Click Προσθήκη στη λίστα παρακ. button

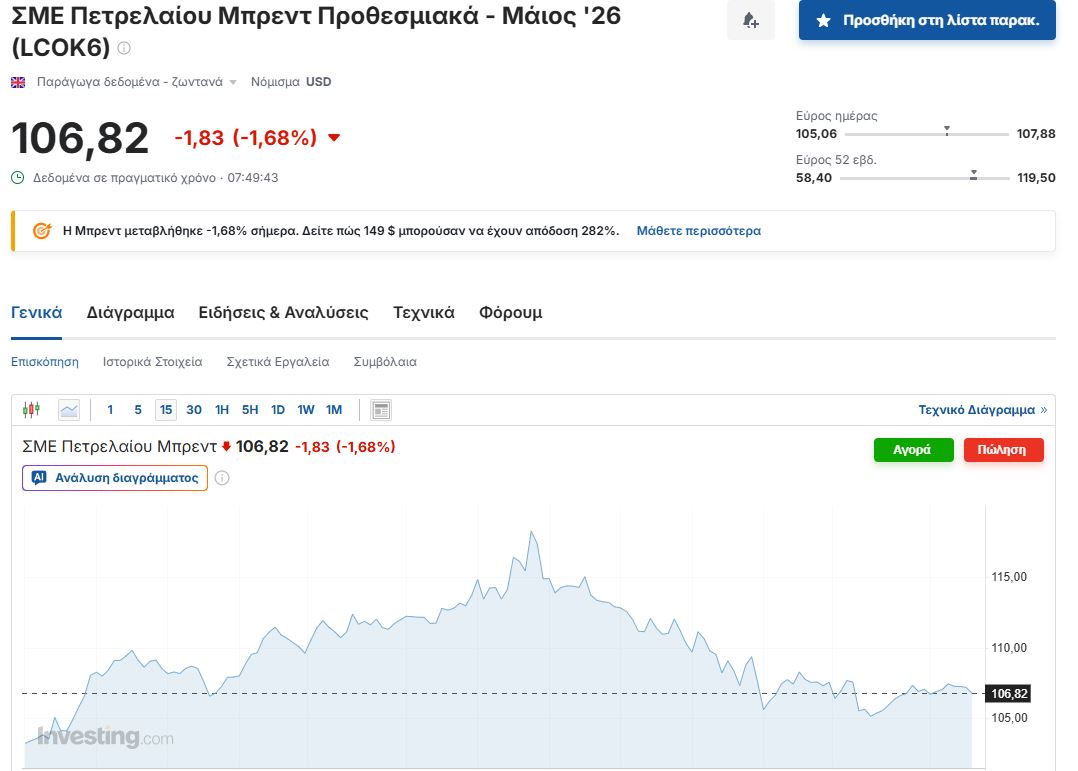click(x=927, y=20)
